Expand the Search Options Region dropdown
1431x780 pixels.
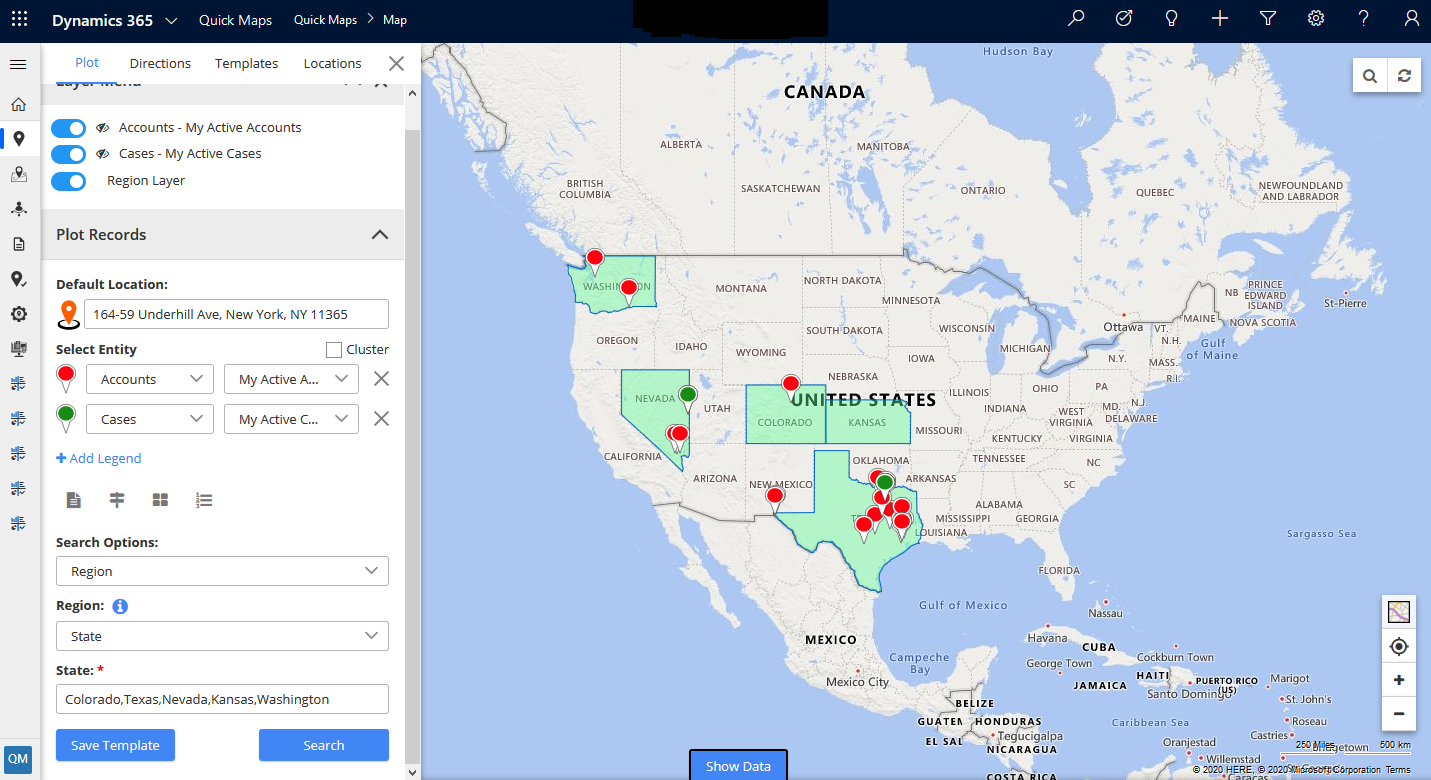(x=222, y=570)
